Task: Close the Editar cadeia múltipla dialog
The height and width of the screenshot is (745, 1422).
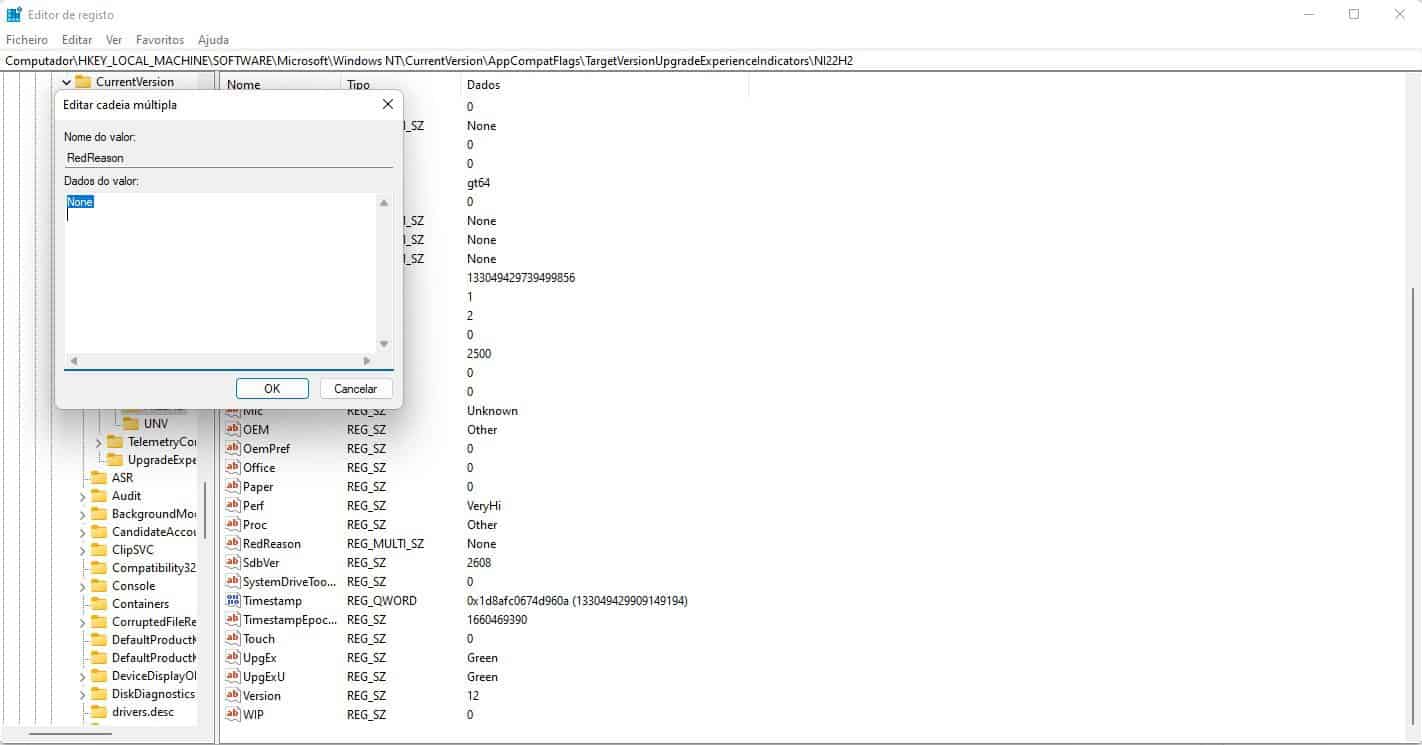Action: 387,105
